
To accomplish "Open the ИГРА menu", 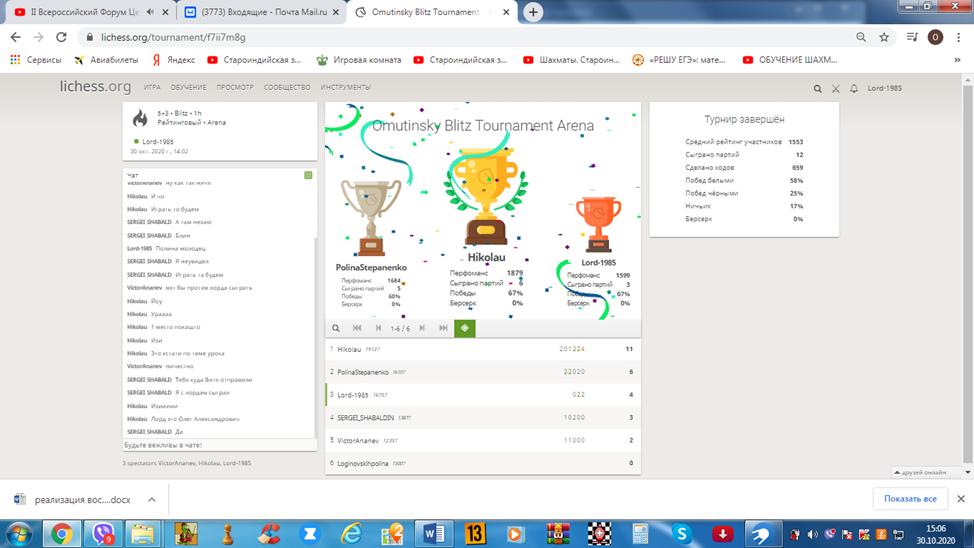I will coord(151,88).
